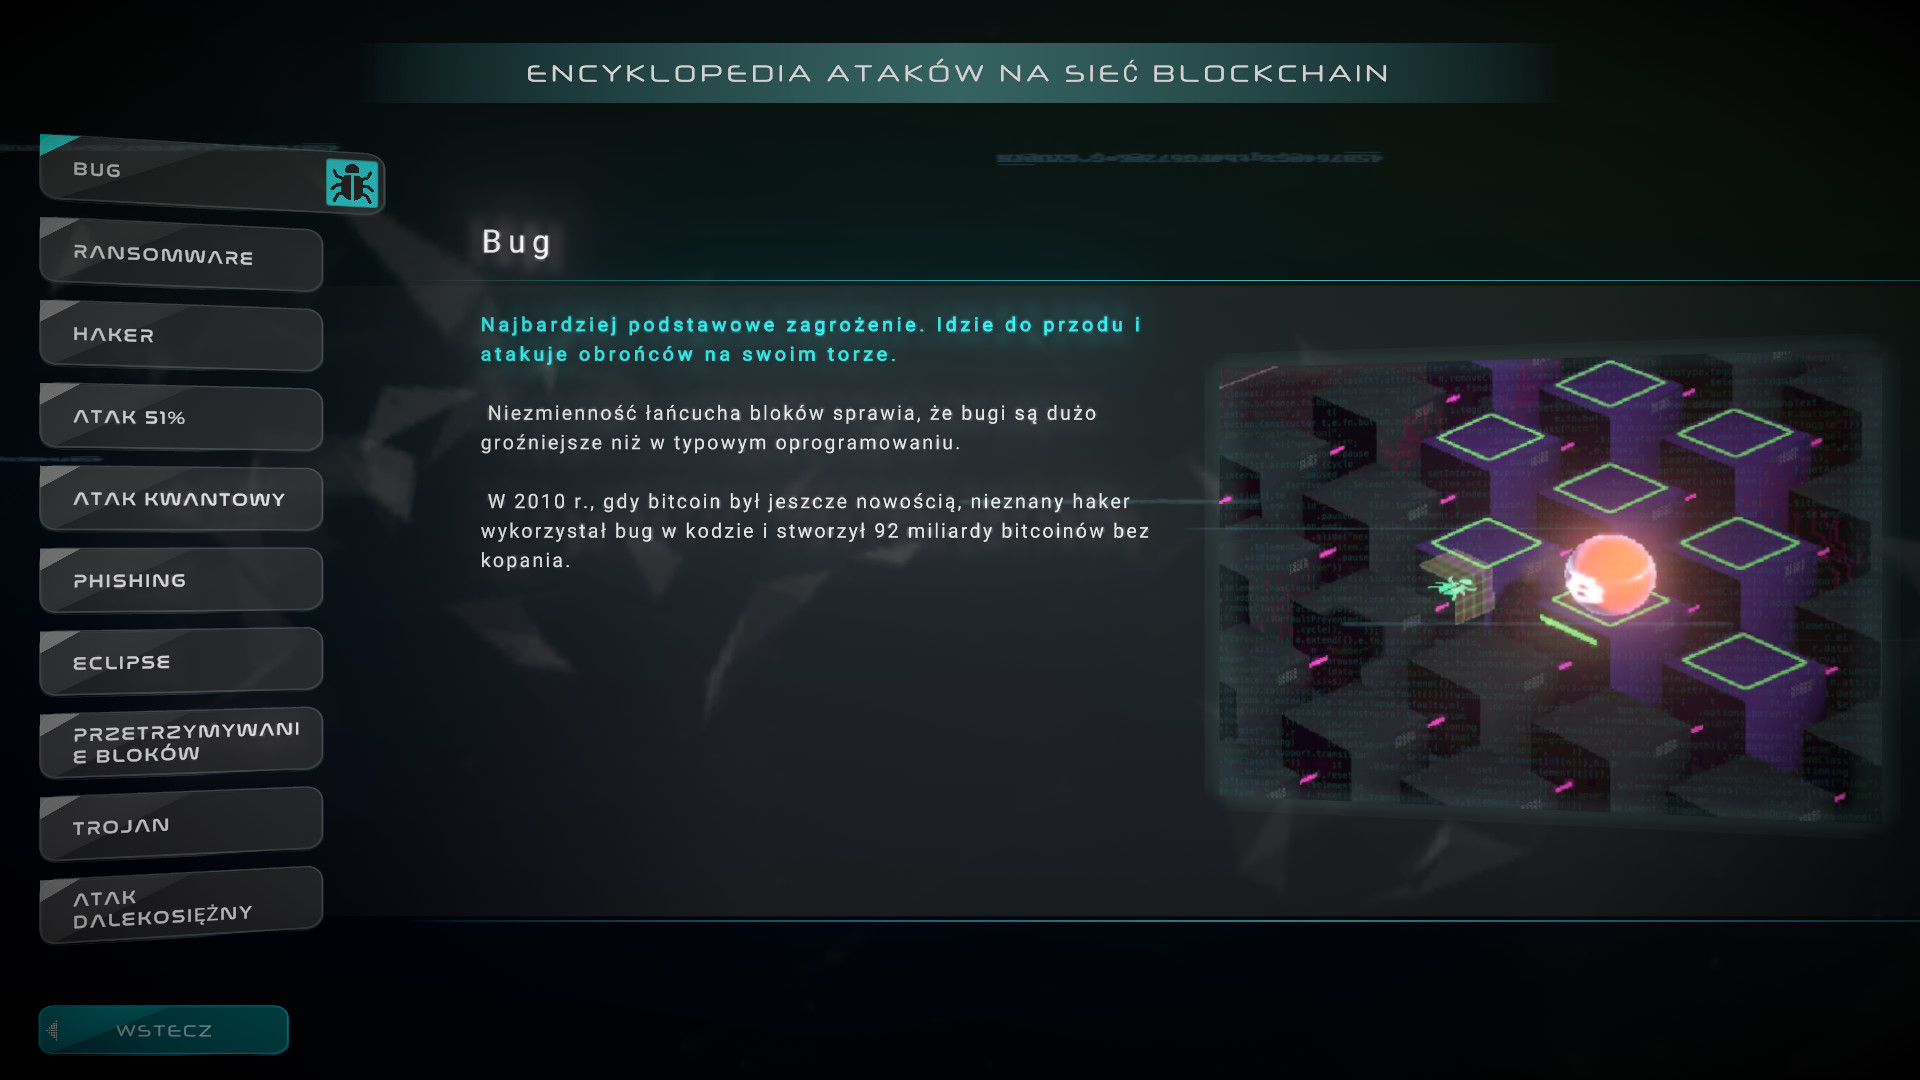Go back using the Wstecz button

(x=164, y=1030)
